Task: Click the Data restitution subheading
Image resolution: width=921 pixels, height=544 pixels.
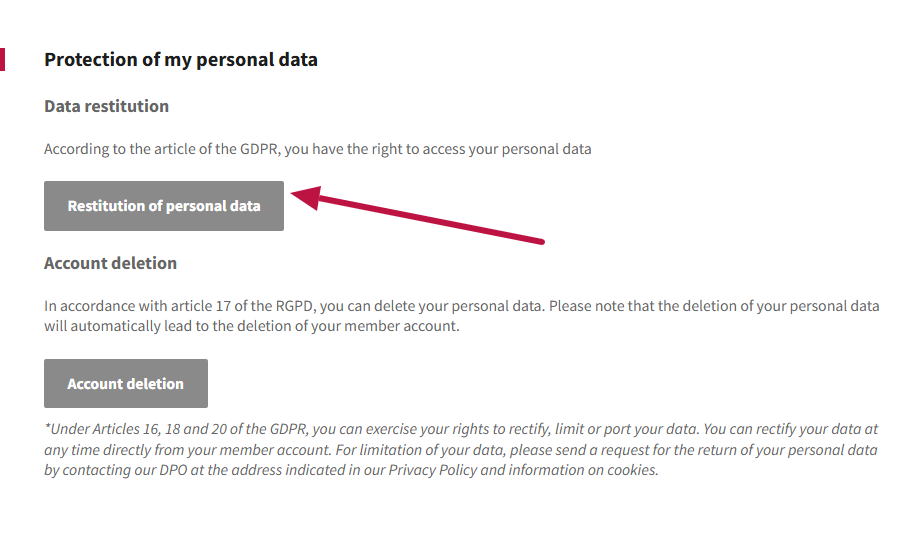Action: 106,106
